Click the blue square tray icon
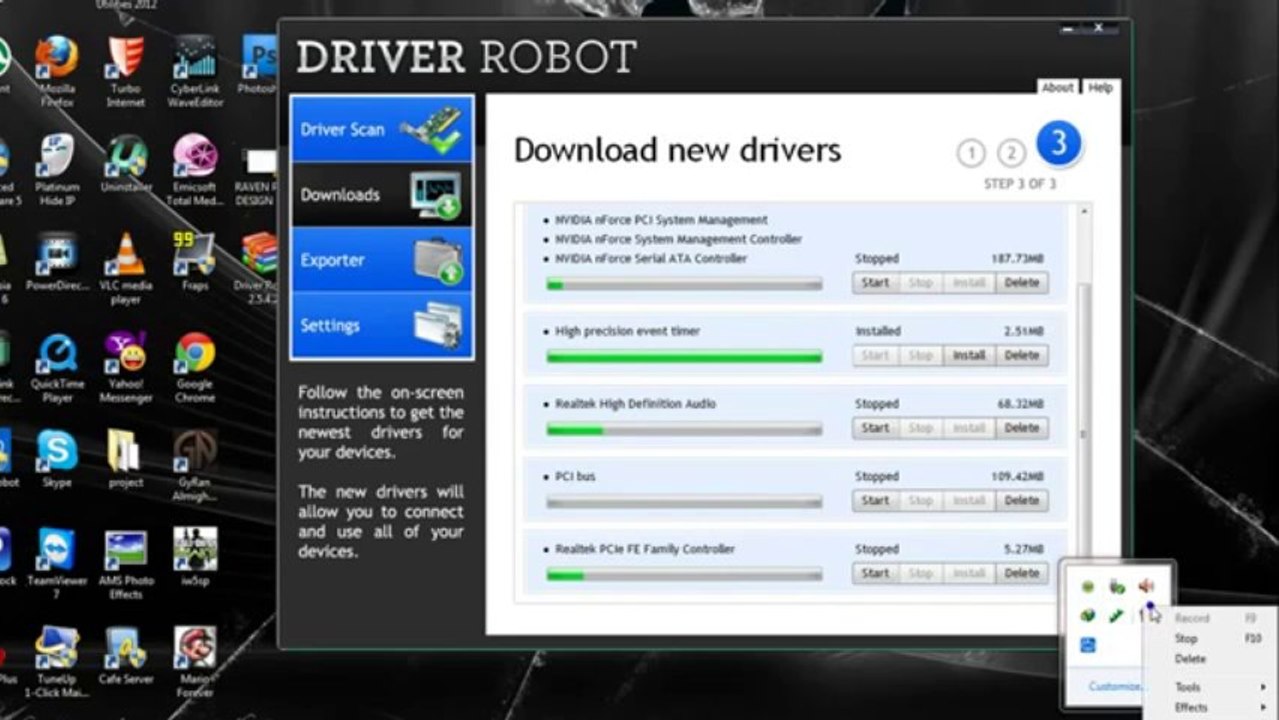This screenshot has height=720, width=1279. (x=1088, y=645)
